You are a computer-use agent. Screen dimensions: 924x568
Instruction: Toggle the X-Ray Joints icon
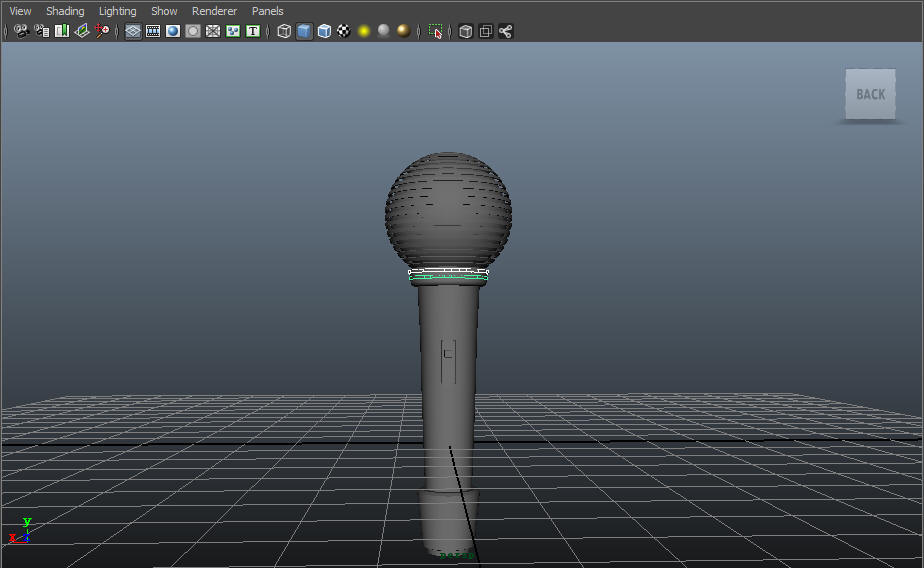pos(506,31)
